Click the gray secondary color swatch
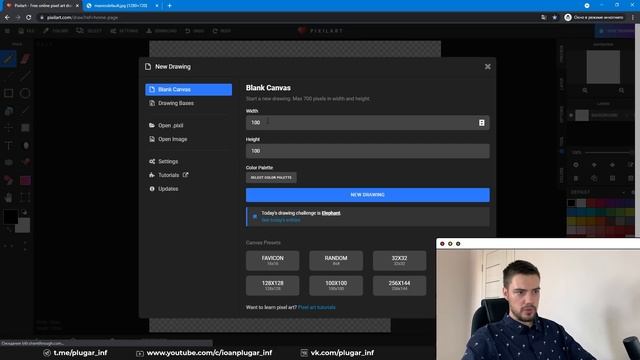The height and width of the screenshot is (360, 640). (x=23, y=226)
